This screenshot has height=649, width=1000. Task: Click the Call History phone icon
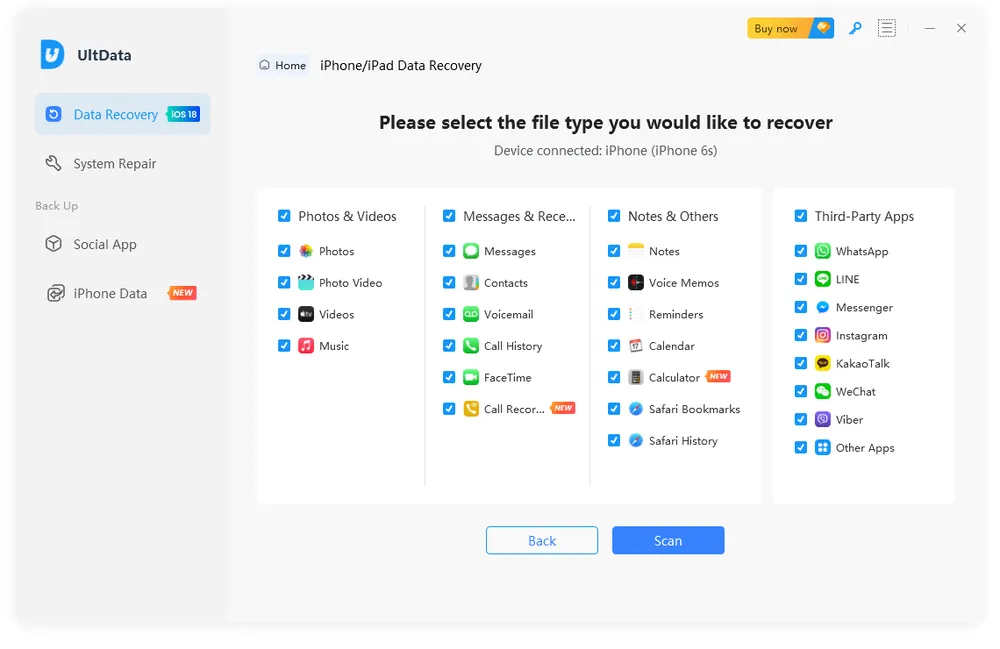471,346
